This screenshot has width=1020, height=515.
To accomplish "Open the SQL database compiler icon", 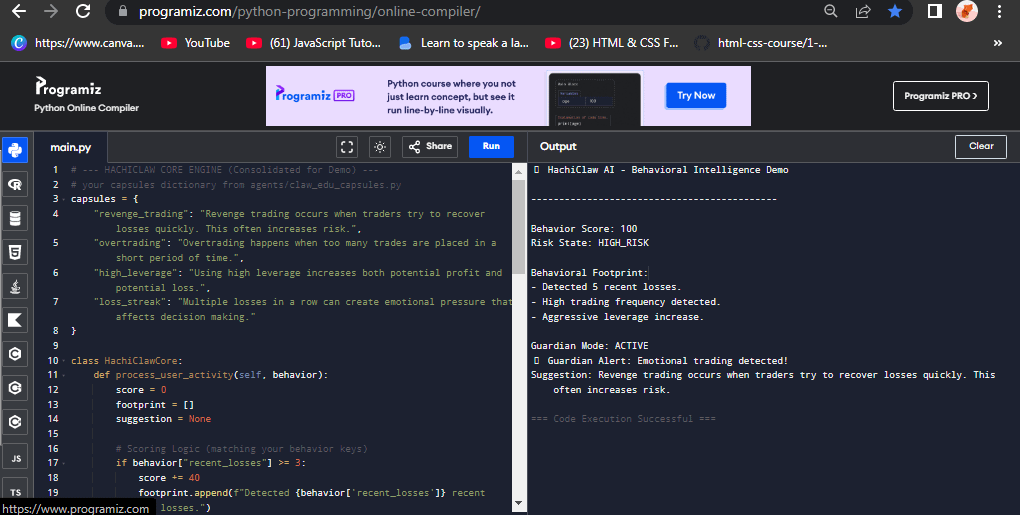I will pos(15,219).
